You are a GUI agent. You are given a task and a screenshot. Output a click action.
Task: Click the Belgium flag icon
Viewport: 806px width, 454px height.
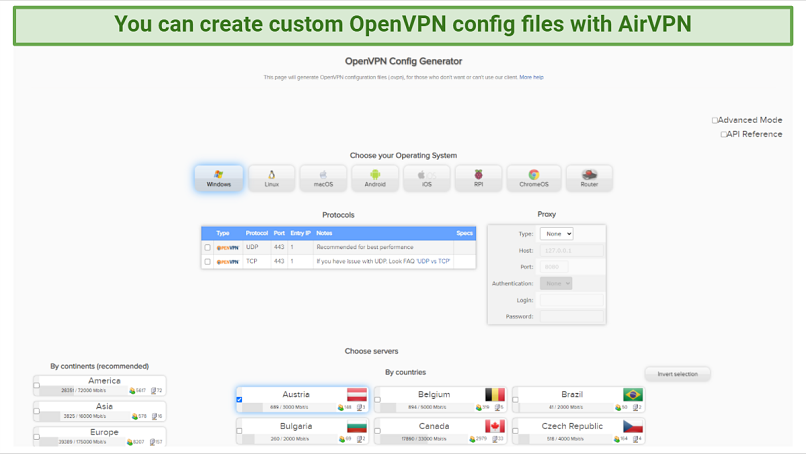pyautogui.click(x=495, y=394)
